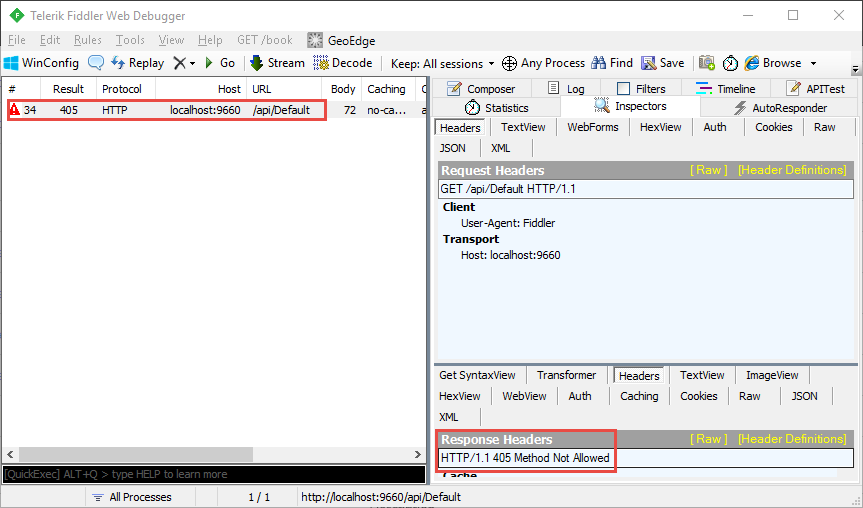The image size is (863, 508).
Task: Select the request Cookies tab
Action: coord(773,127)
